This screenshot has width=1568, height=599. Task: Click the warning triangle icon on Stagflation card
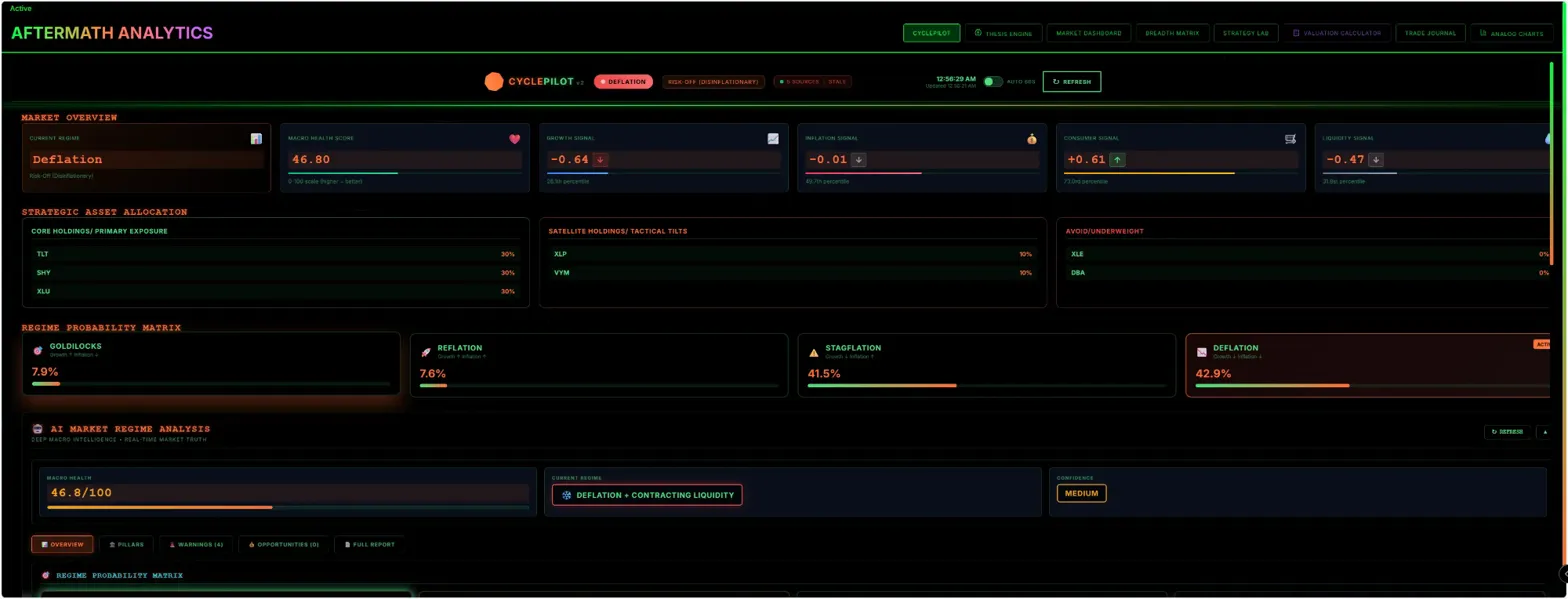pos(813,352)
